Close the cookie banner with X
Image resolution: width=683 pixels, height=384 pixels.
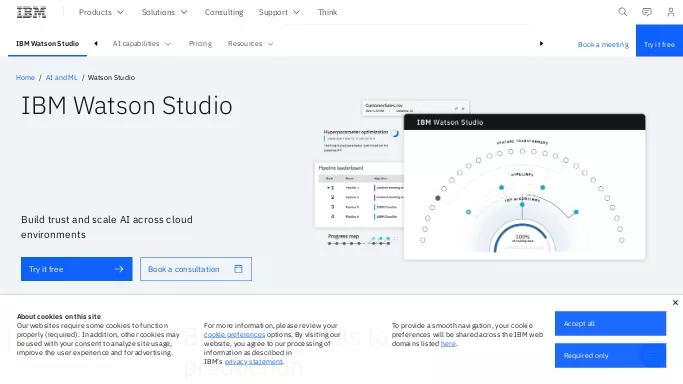click(675, 302)
